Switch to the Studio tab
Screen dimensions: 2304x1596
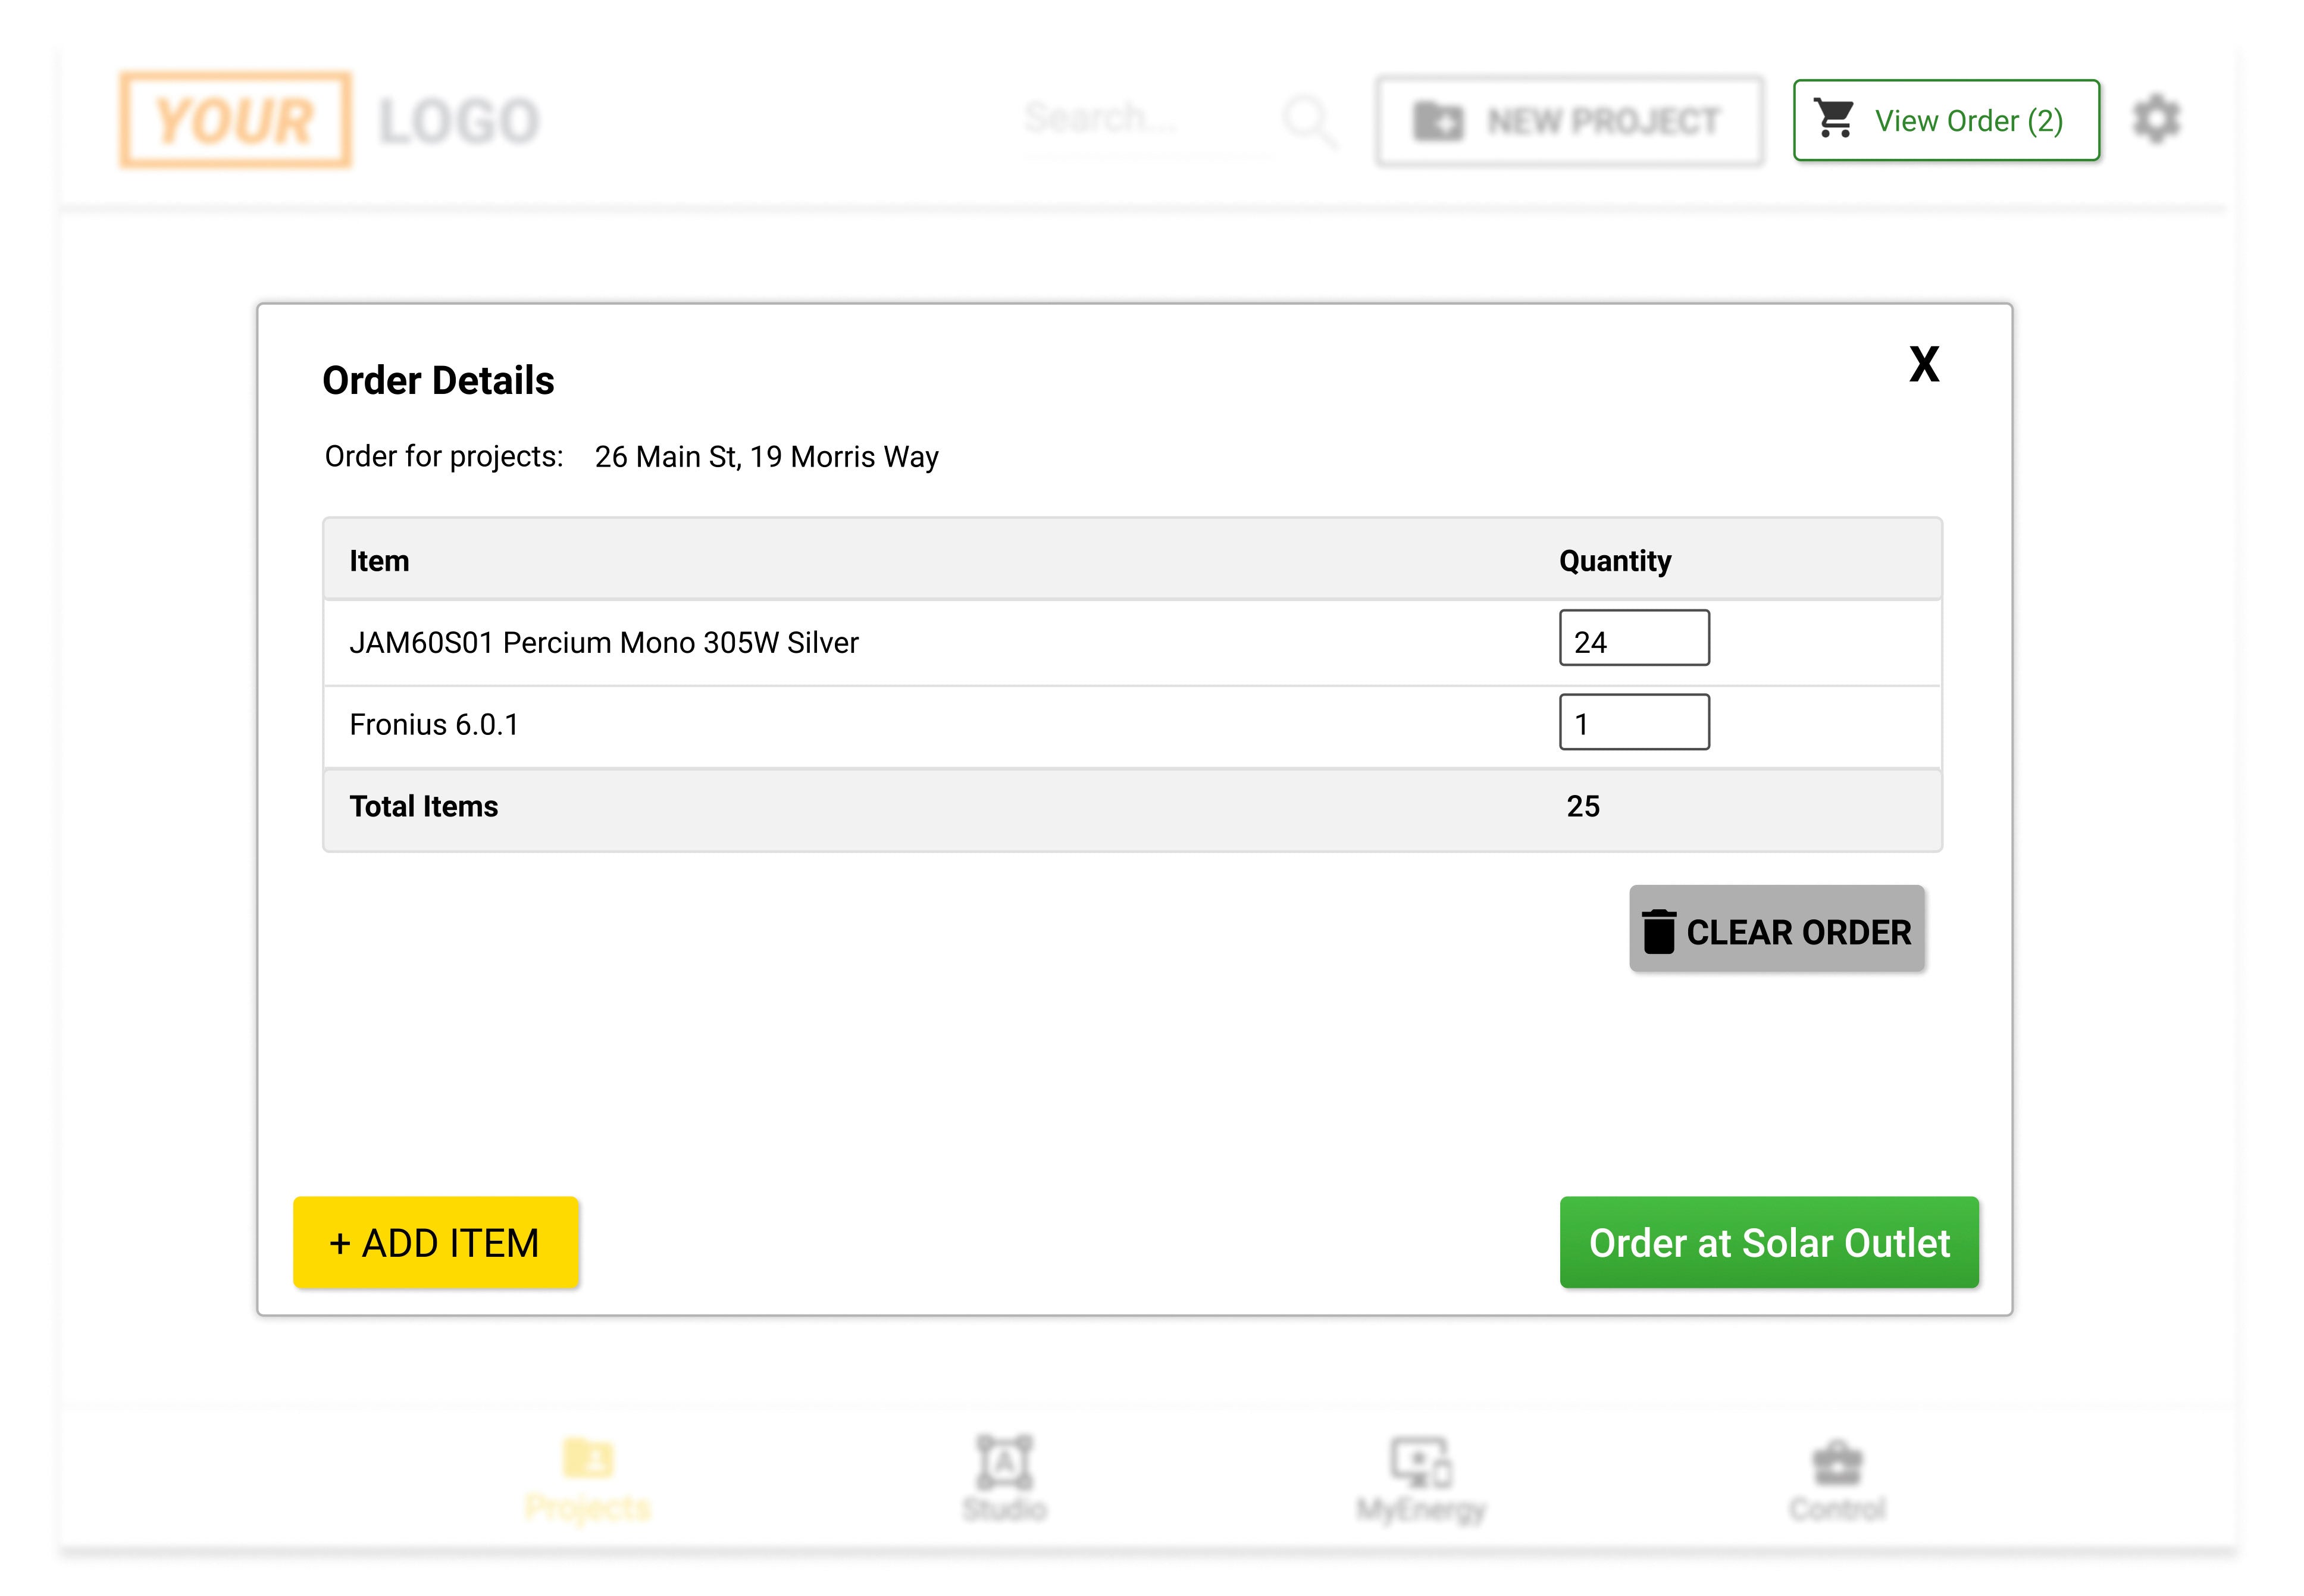pyautogui.click(x=1004, y=1479)
